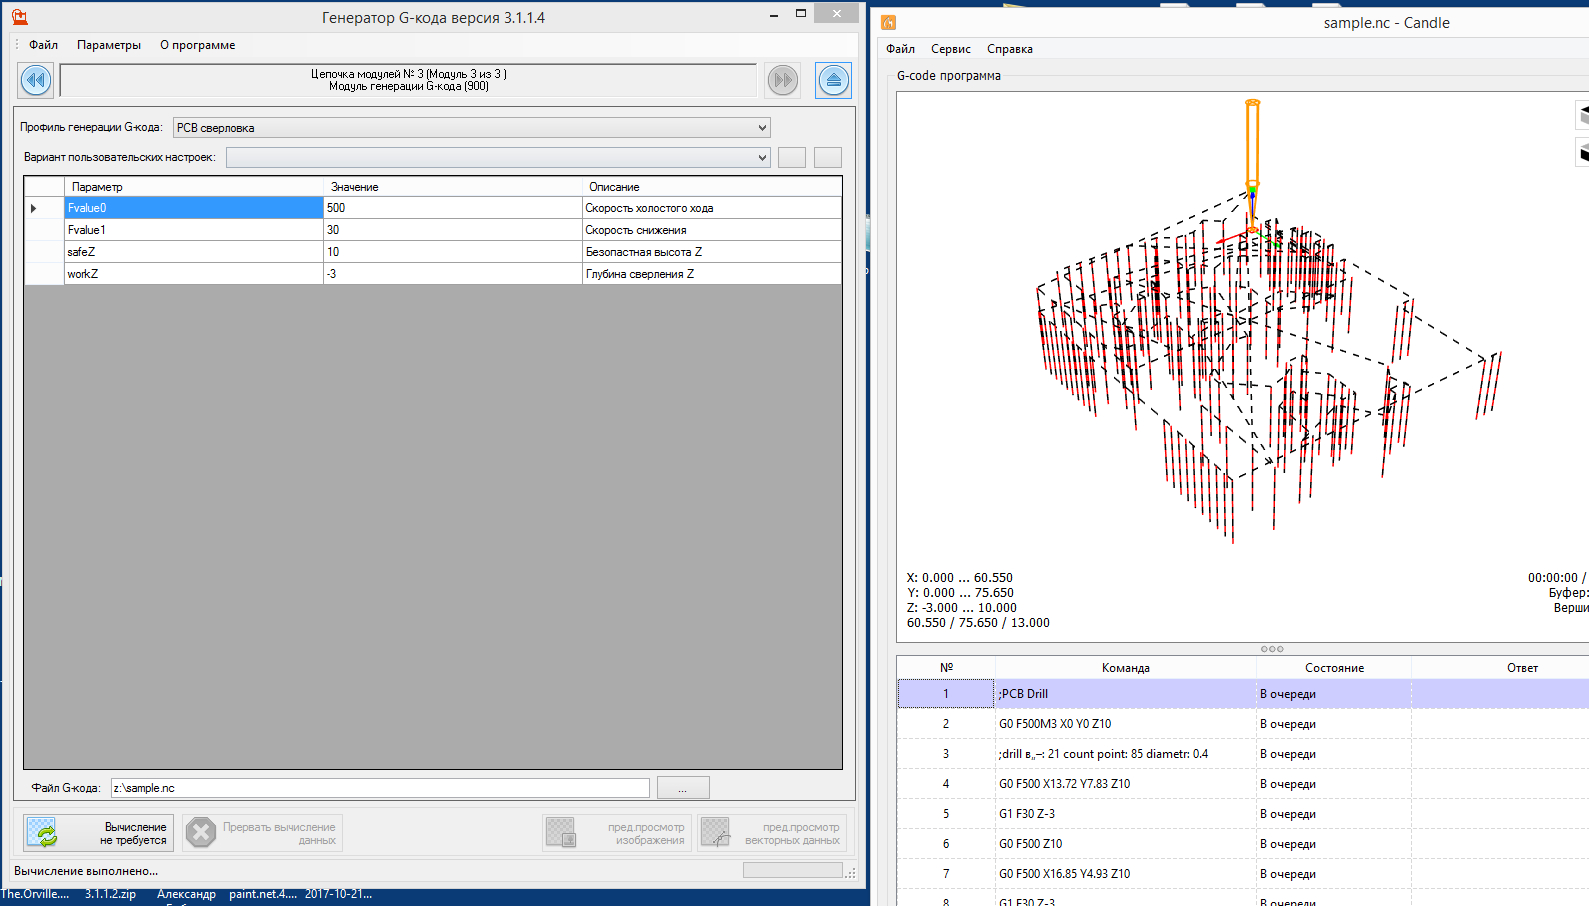Open the G-code generator app icon
This screenshot has height=906, width=1589.
(19, 17)
